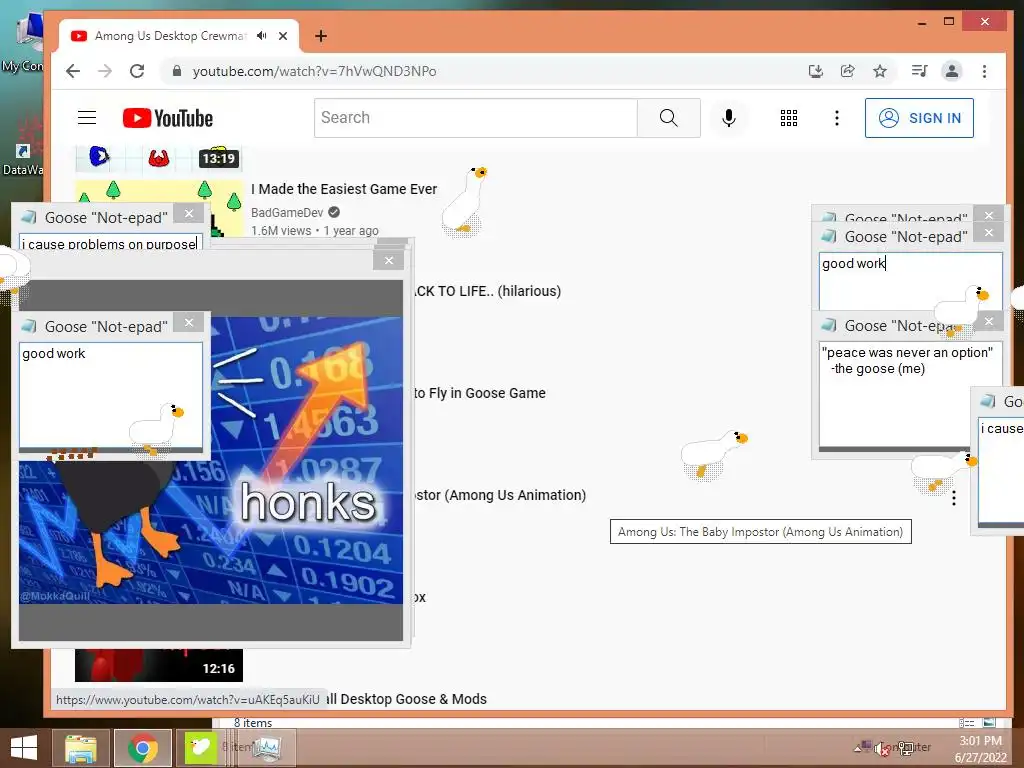
Task: Click the 12:16 video thumbnail
Action: (x=159, y=665)
